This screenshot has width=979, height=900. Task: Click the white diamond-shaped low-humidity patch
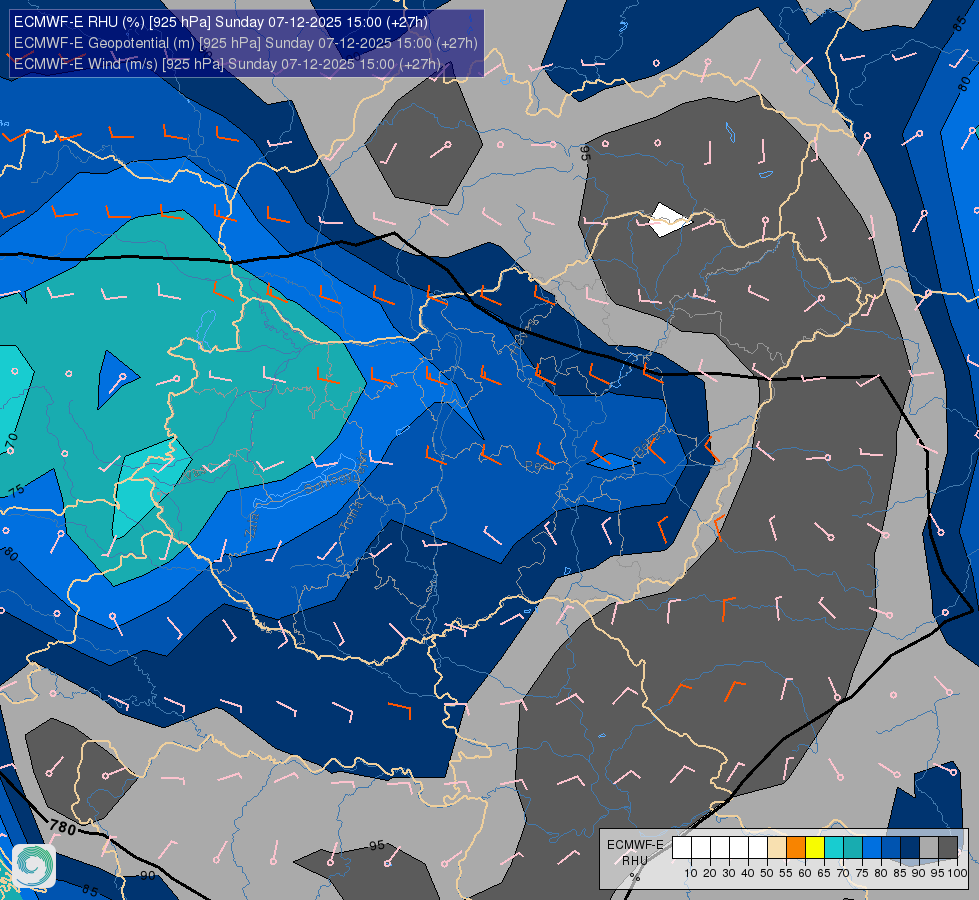click(668, 220)
